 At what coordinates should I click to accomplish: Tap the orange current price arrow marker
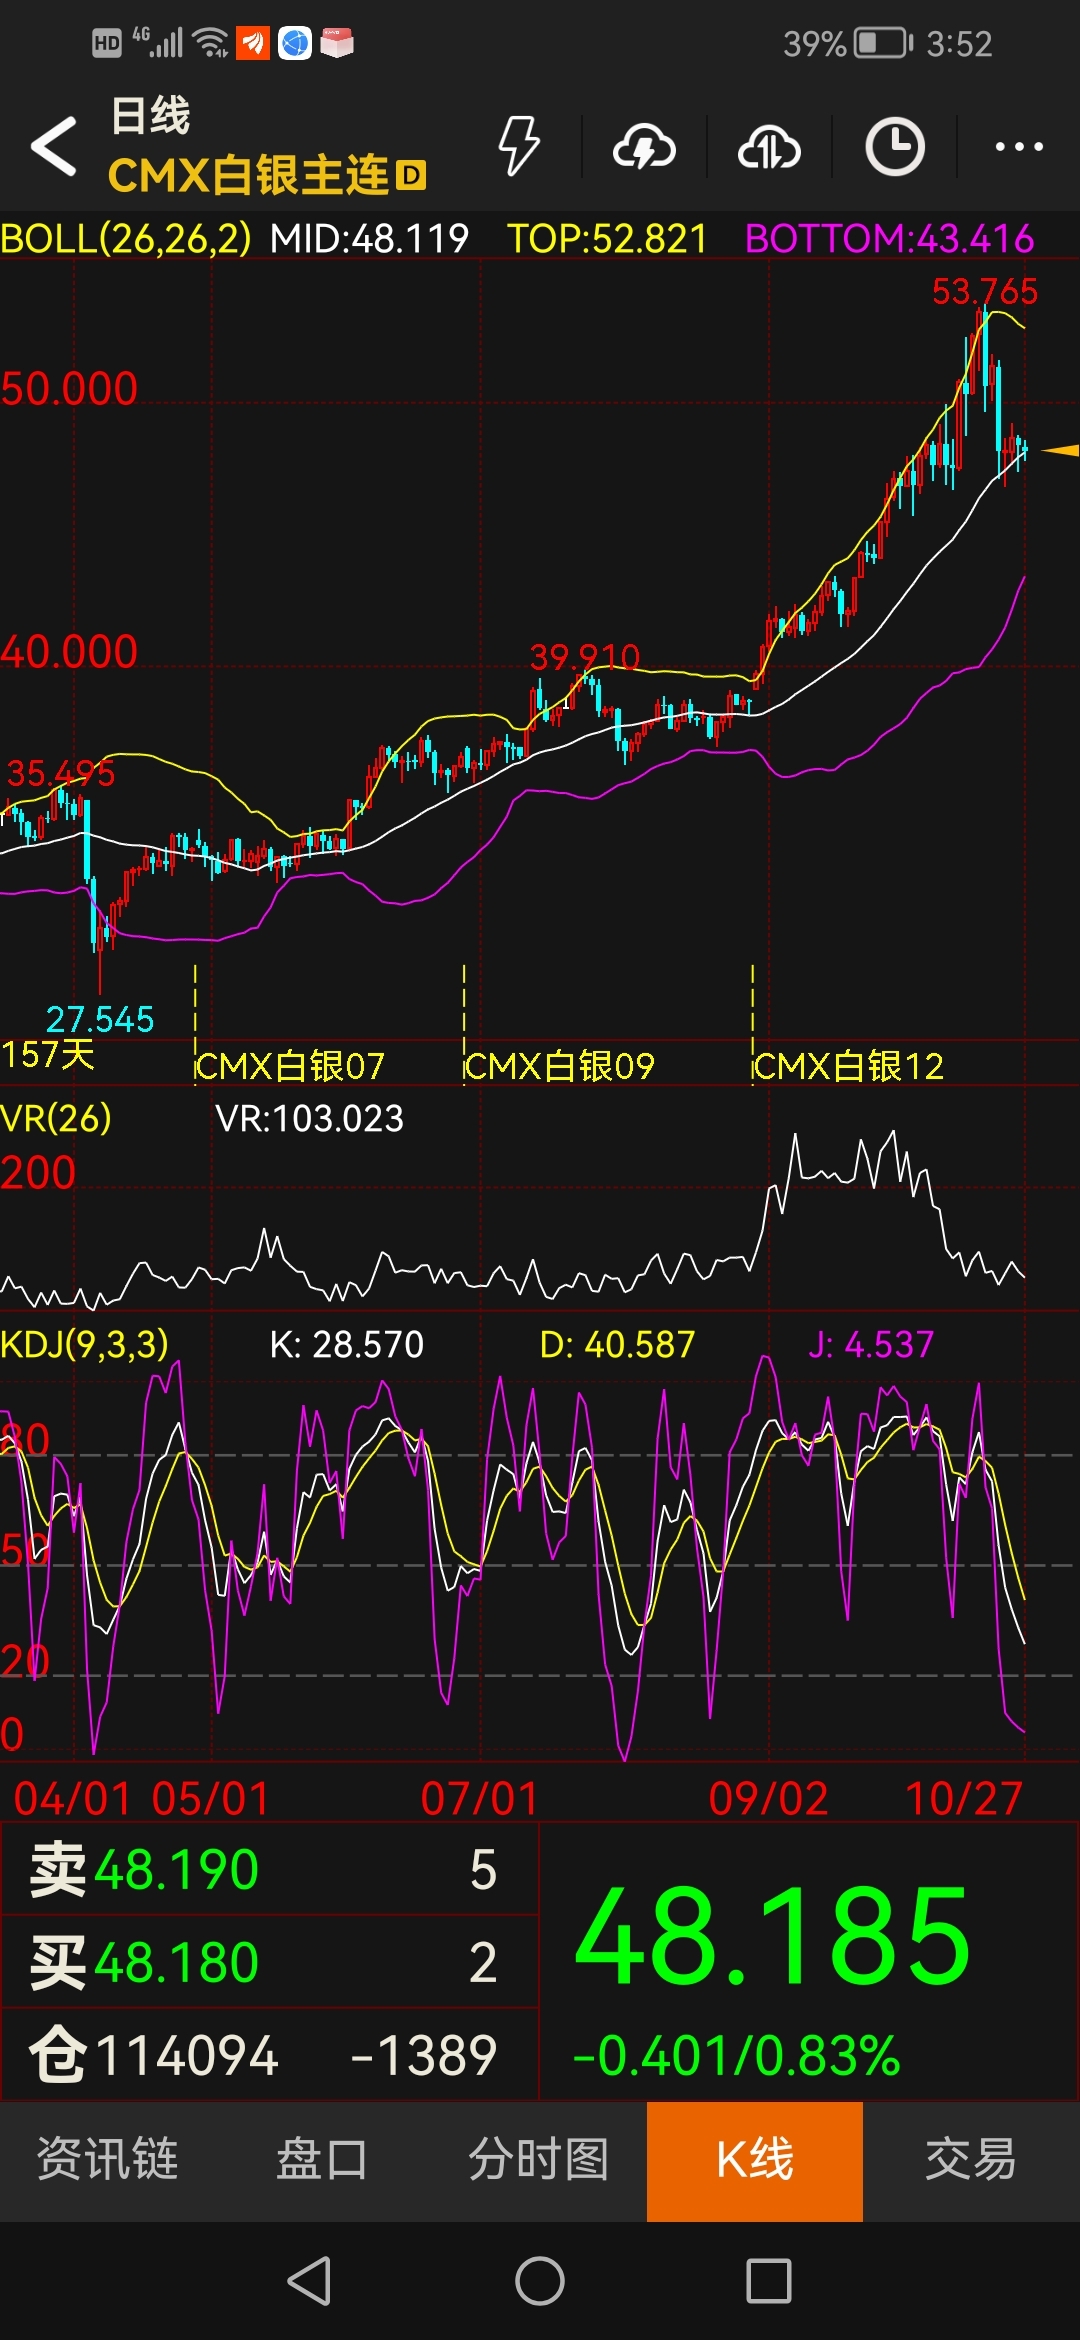1059,451
